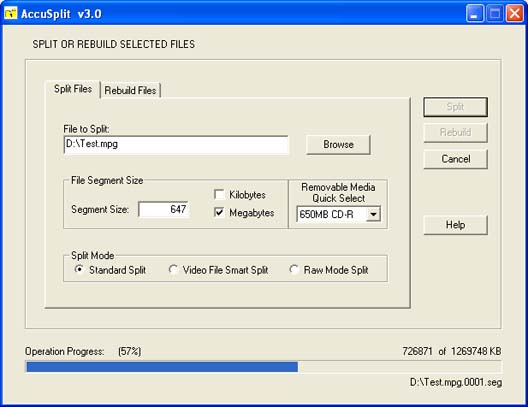This screenshot has height=407, width=528.
Task: Click the AccuSplit title bar icon
Action: tap(10, 13)
